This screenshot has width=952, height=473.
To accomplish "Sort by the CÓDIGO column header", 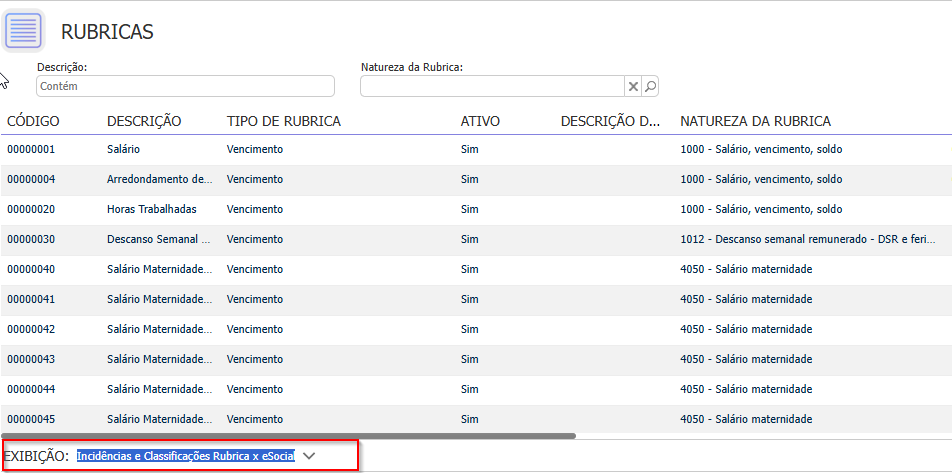I will tap(33, 121).
